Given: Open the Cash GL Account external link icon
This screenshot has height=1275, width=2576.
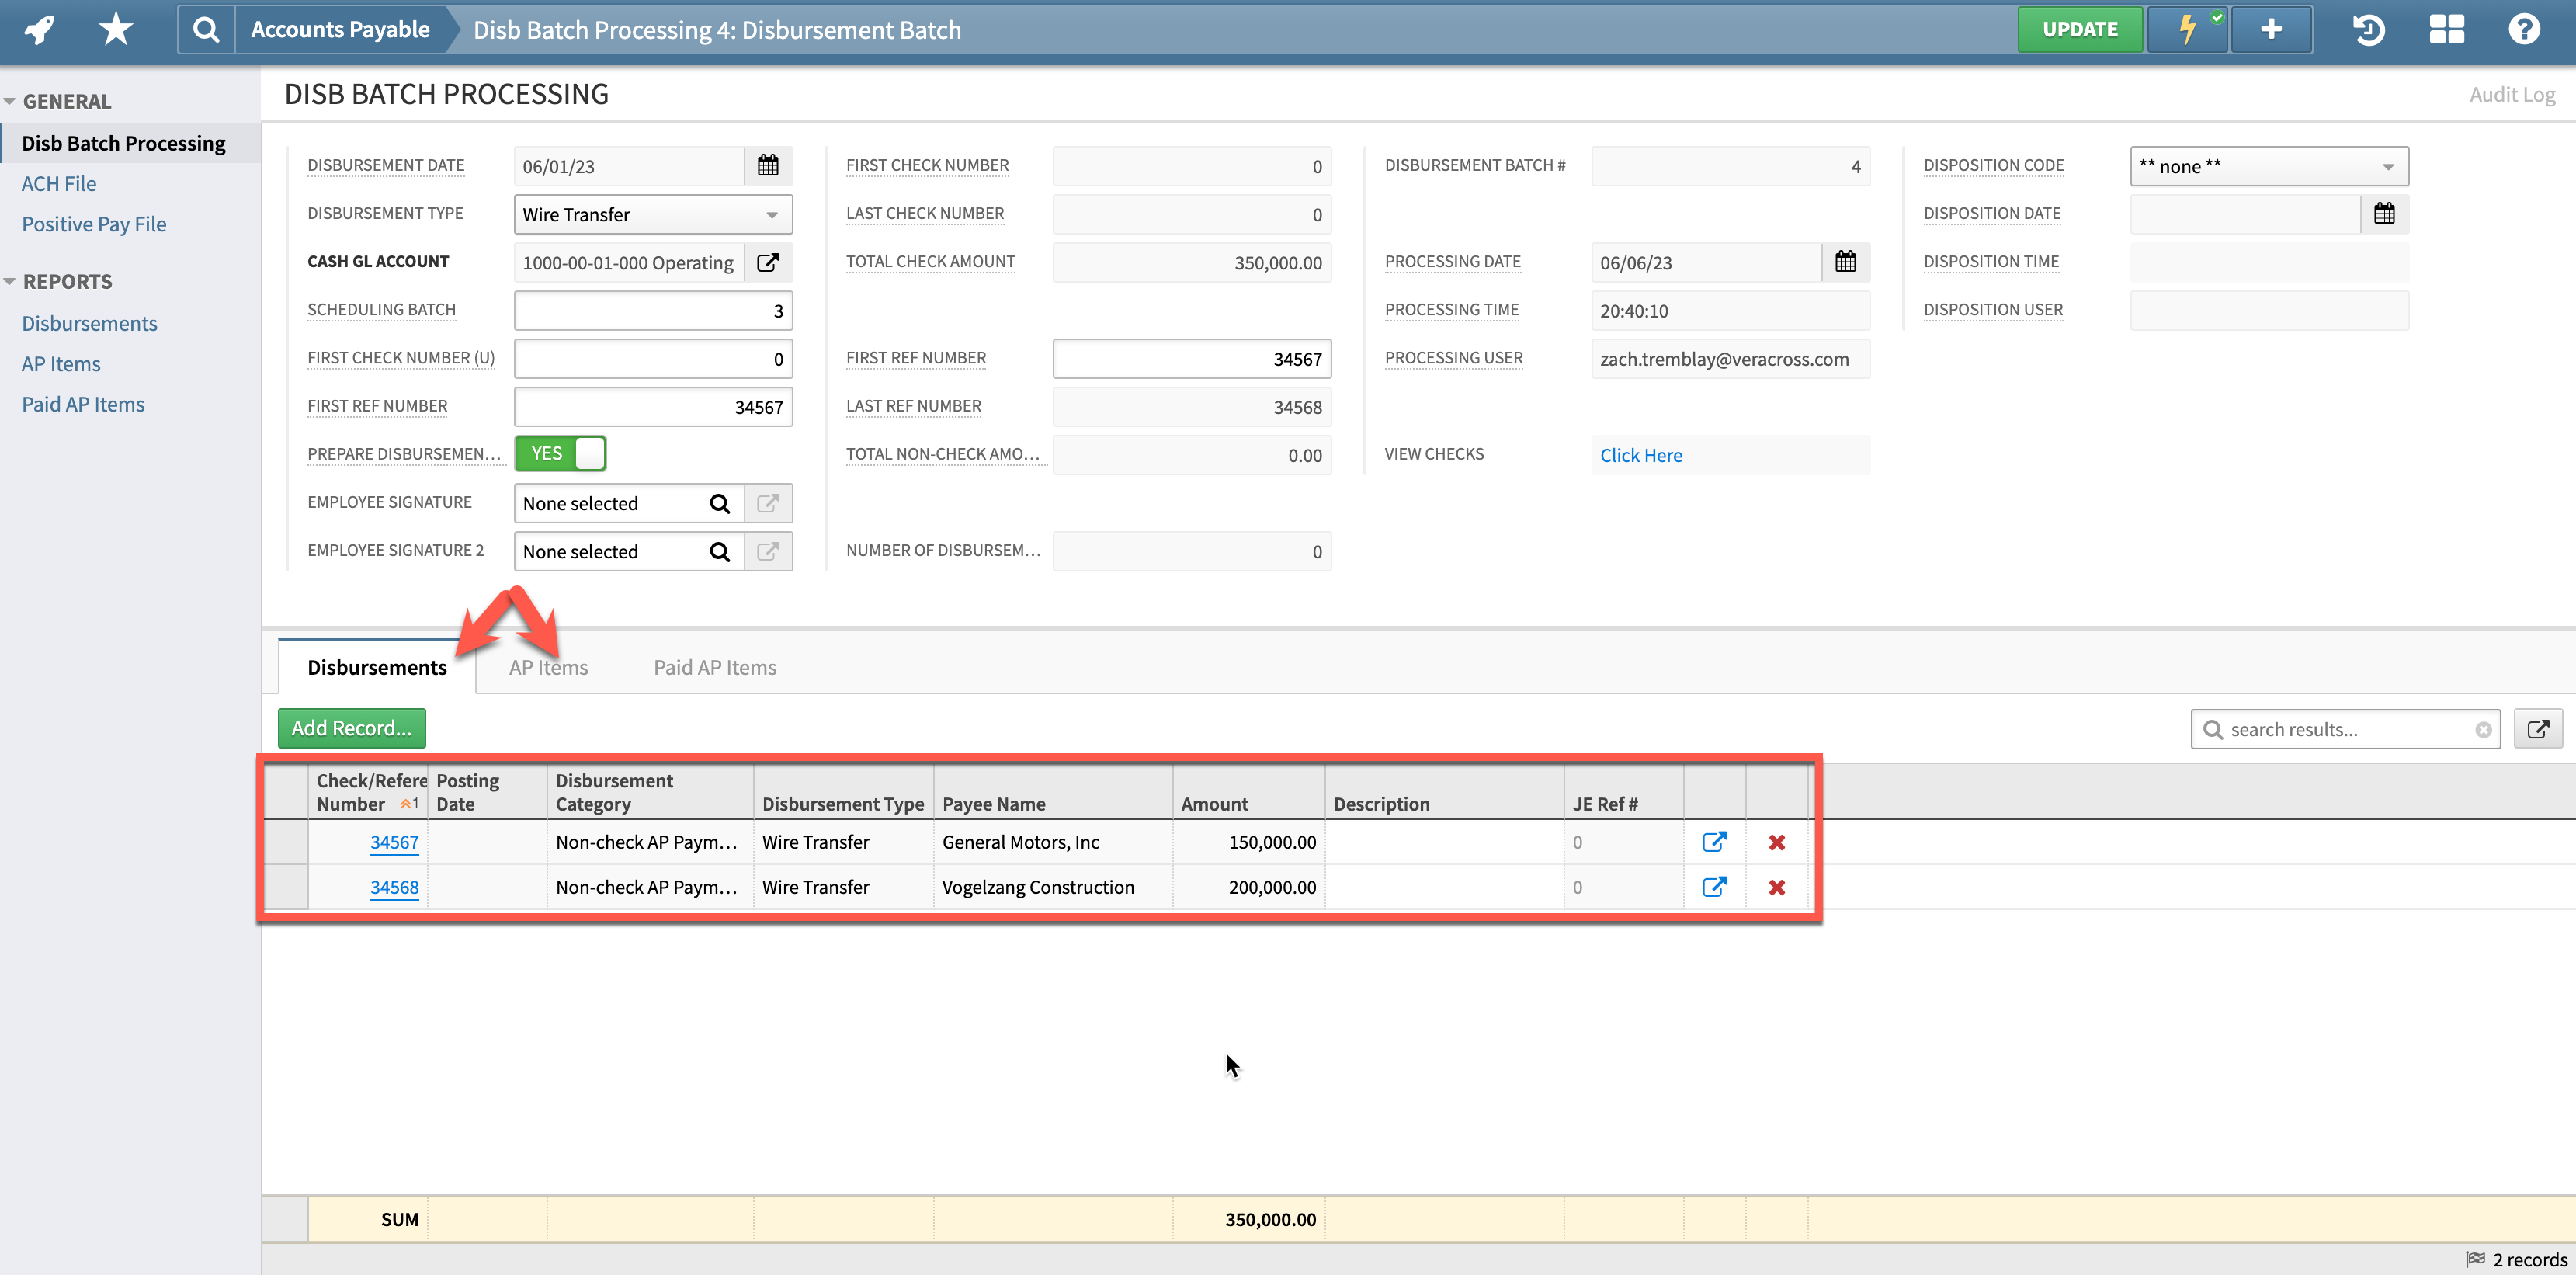Looking at the screenshot, I should [x=768, y=262].
